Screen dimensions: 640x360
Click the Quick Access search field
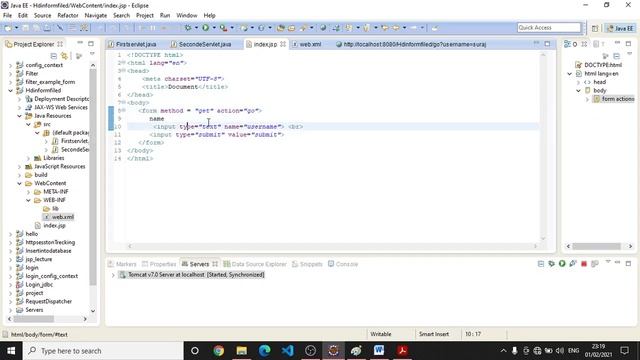549,27
